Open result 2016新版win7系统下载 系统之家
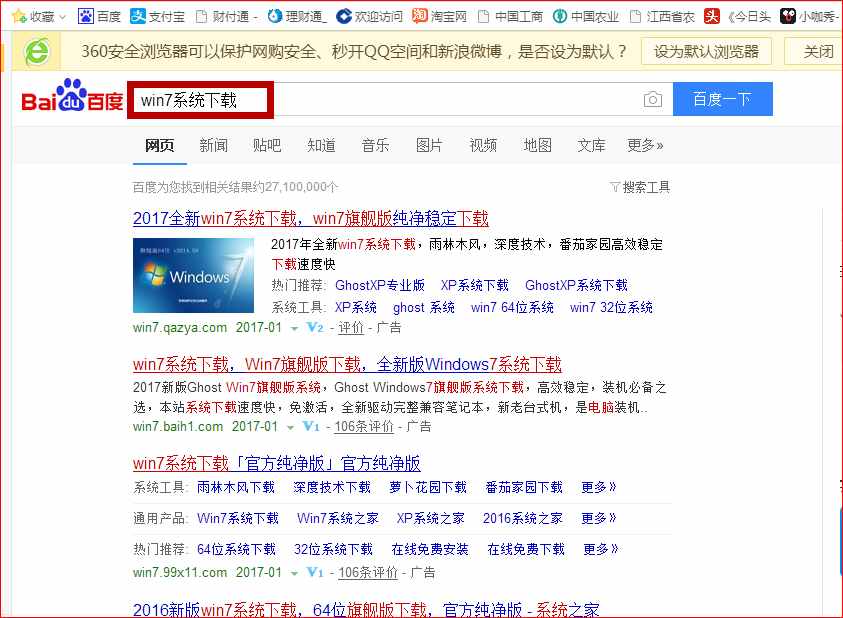 tap(366, 610)
